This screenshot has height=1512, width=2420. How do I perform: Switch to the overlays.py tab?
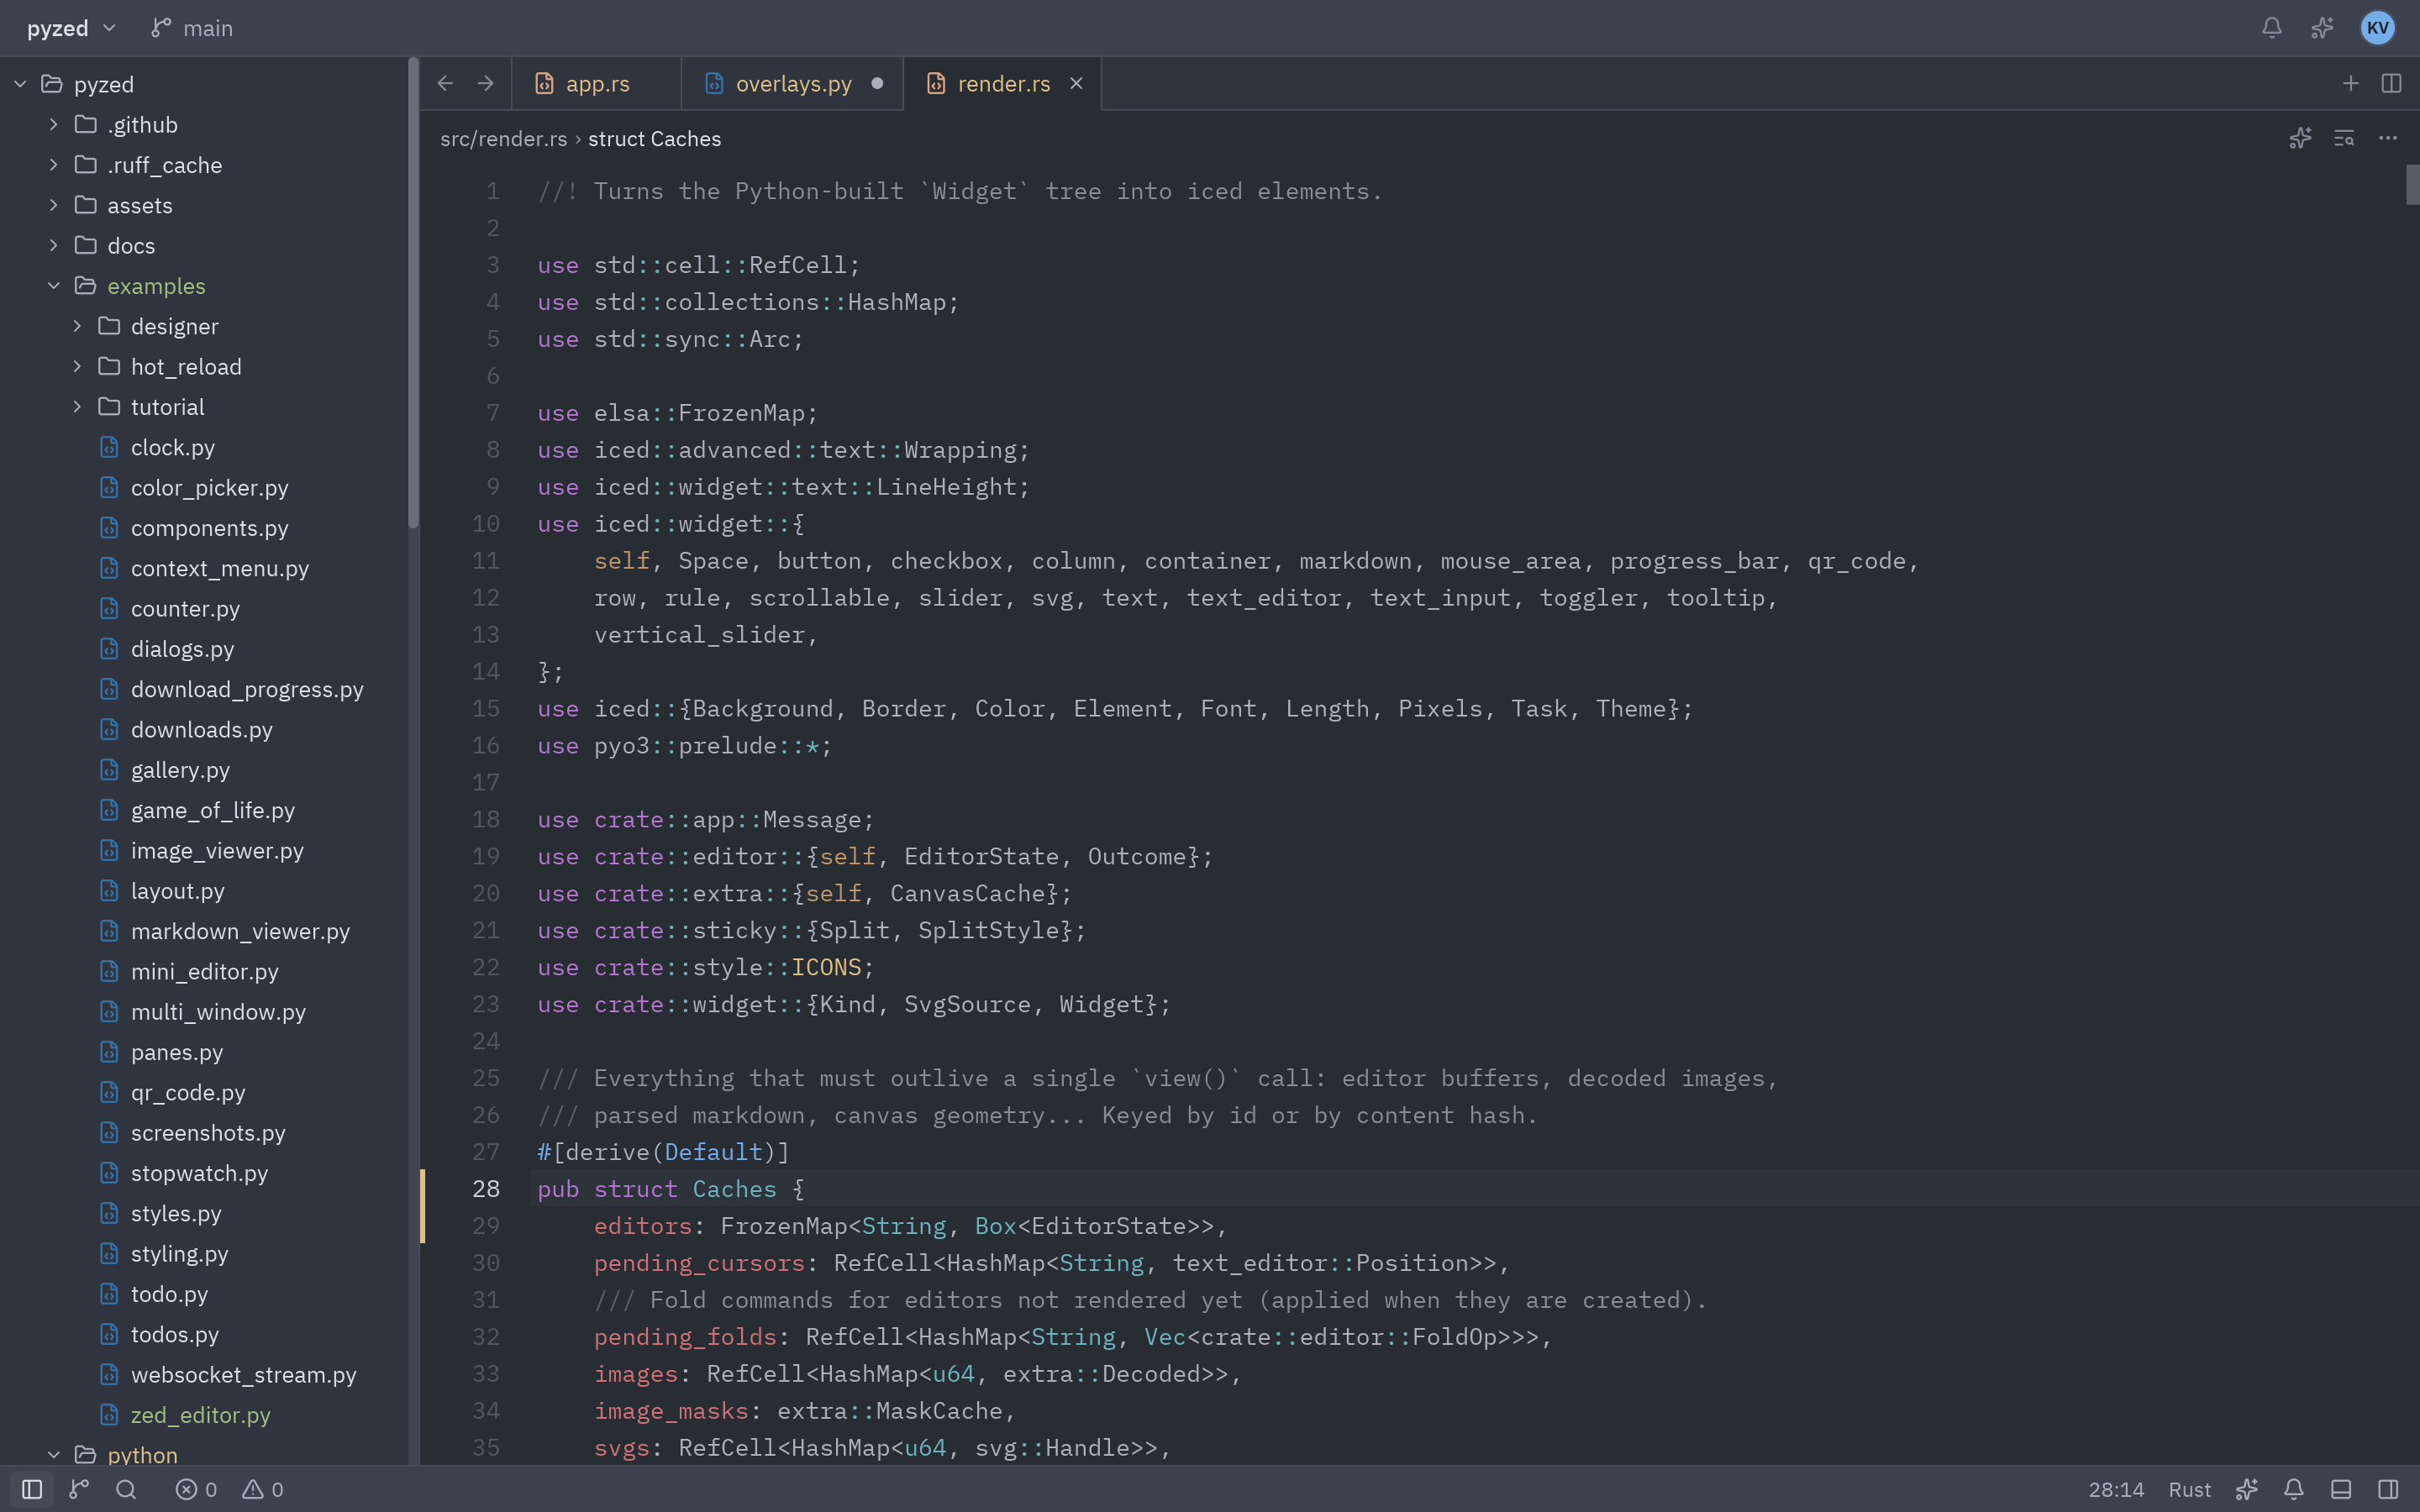point(793,84)
